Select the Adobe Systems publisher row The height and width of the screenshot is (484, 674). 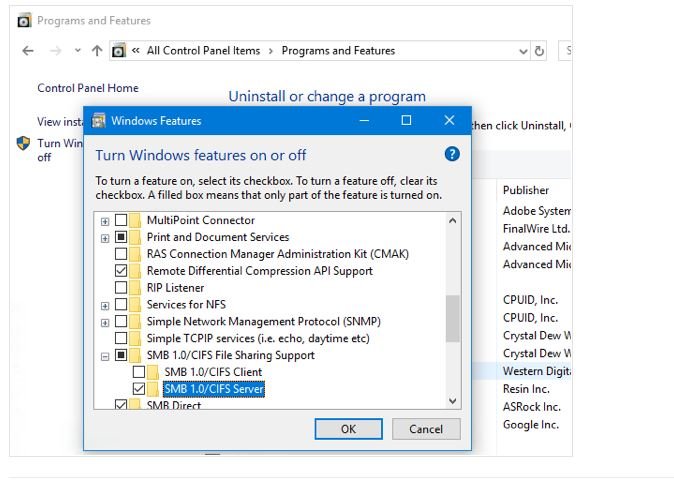click(x=536, y=211)
